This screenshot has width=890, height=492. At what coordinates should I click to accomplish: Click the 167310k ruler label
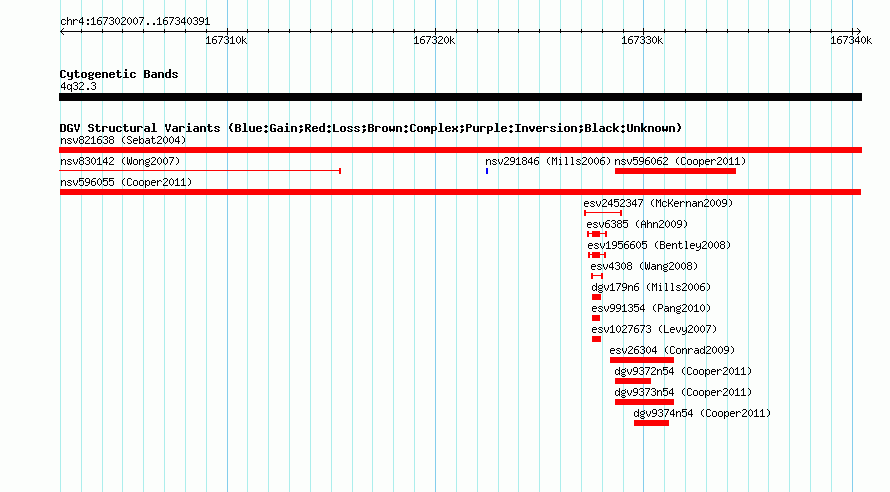click(x=226, y=40)
